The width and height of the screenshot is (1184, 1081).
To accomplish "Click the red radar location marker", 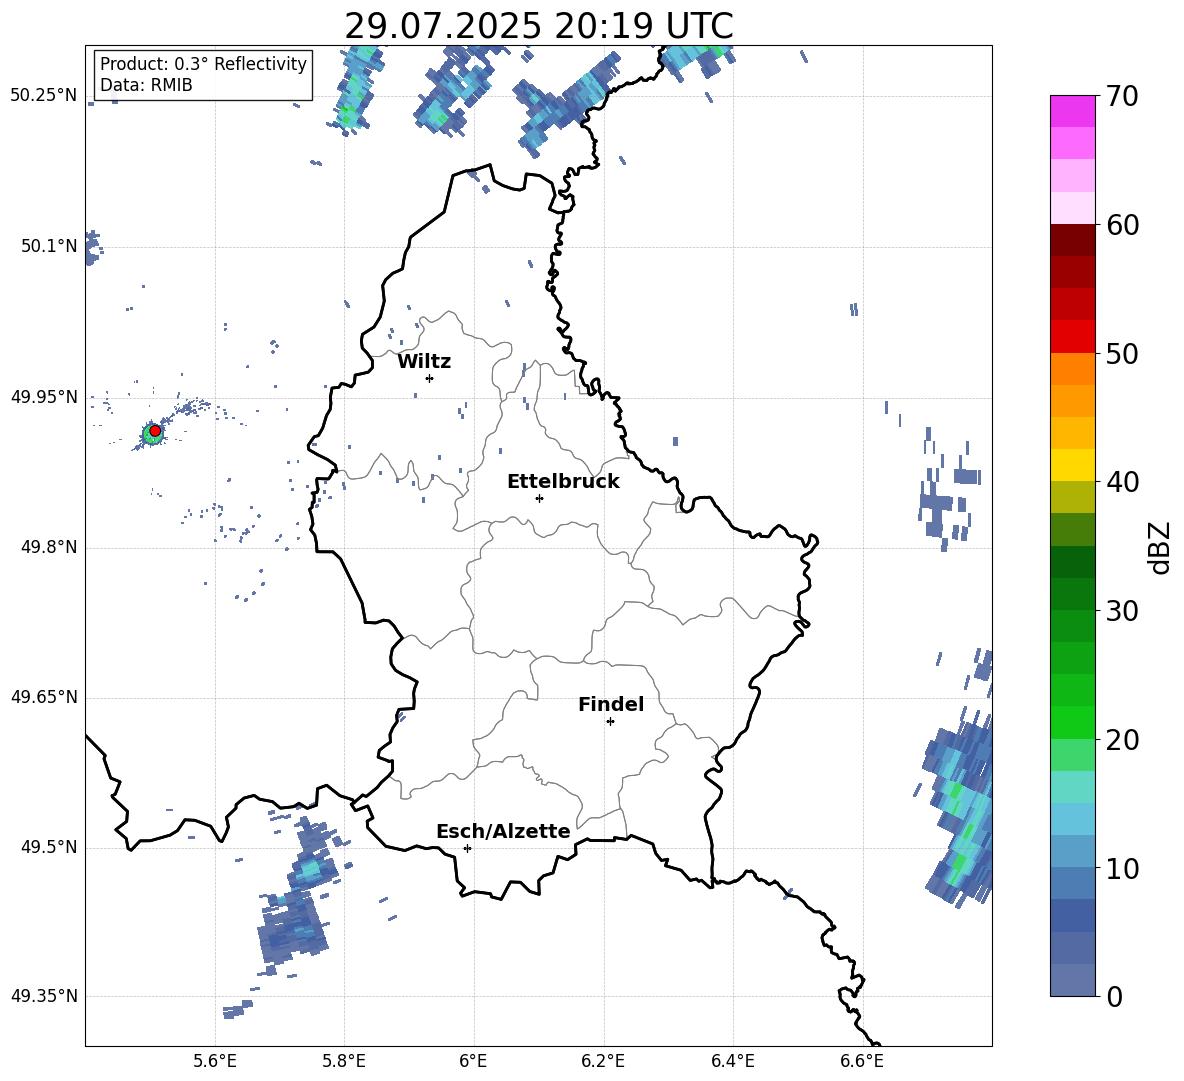I will click(x=155, y=431).
